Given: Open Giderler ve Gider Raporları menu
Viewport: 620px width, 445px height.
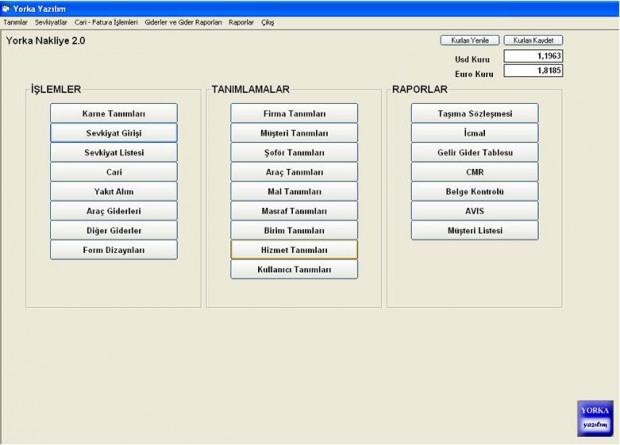Looking at the screenshot, I should pyautogui.click(x=183, y=23).
